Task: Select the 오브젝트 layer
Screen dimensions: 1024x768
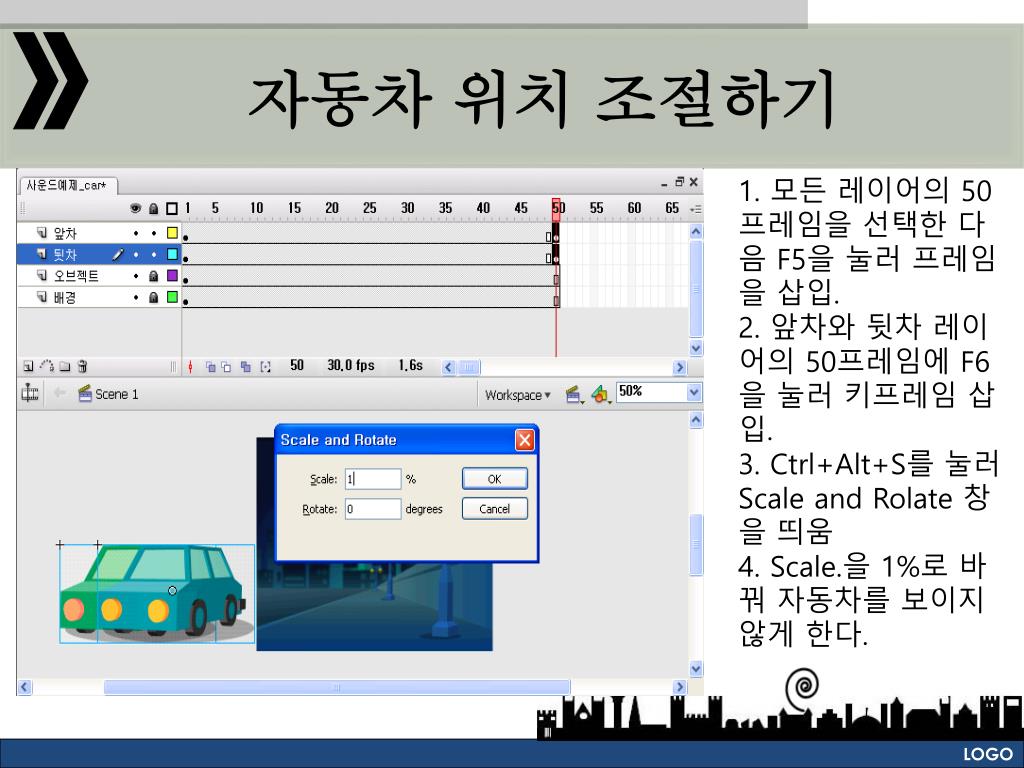Action: click(x=99, y=276)
